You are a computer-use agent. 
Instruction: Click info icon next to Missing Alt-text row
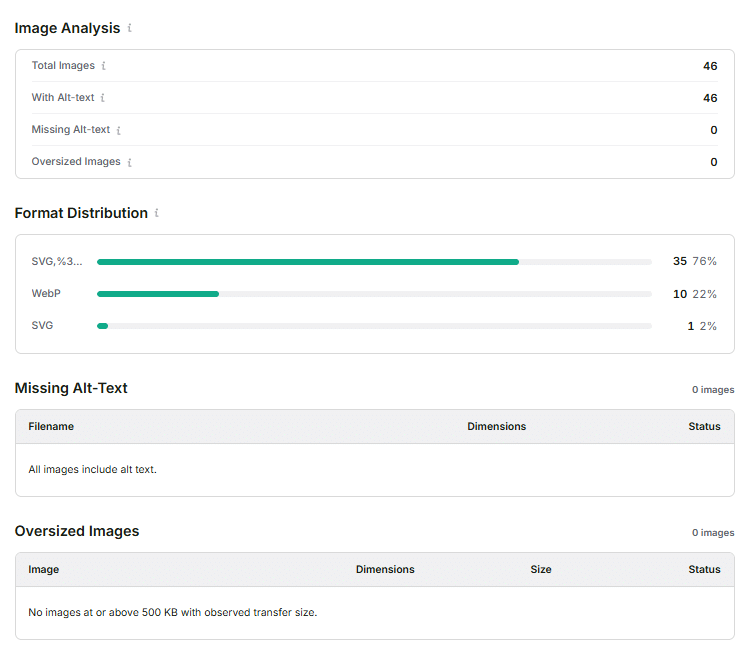click(118, 130)
